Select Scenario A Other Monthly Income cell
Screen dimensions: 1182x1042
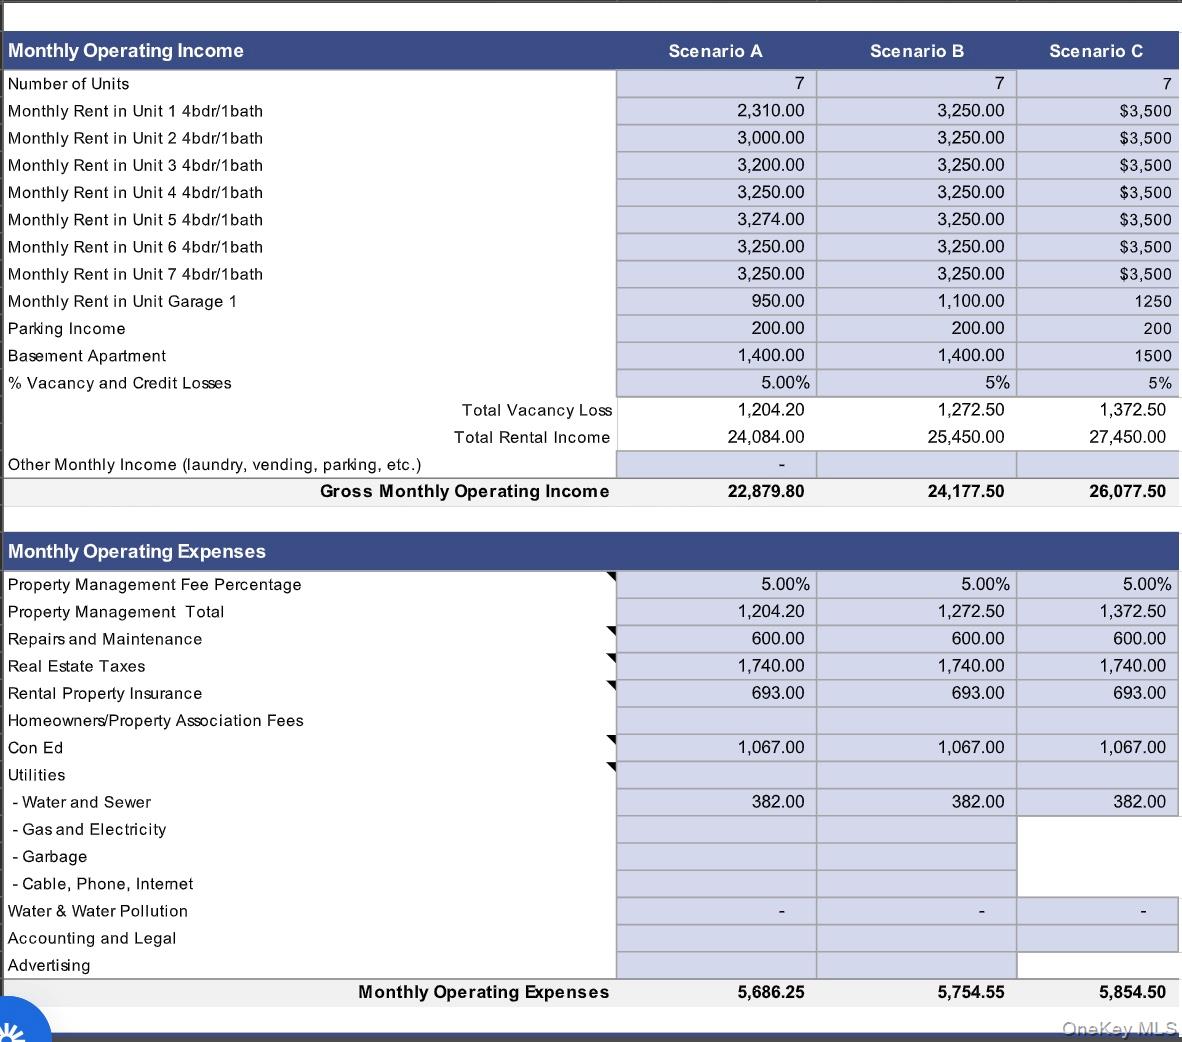(x=716, y=464)
